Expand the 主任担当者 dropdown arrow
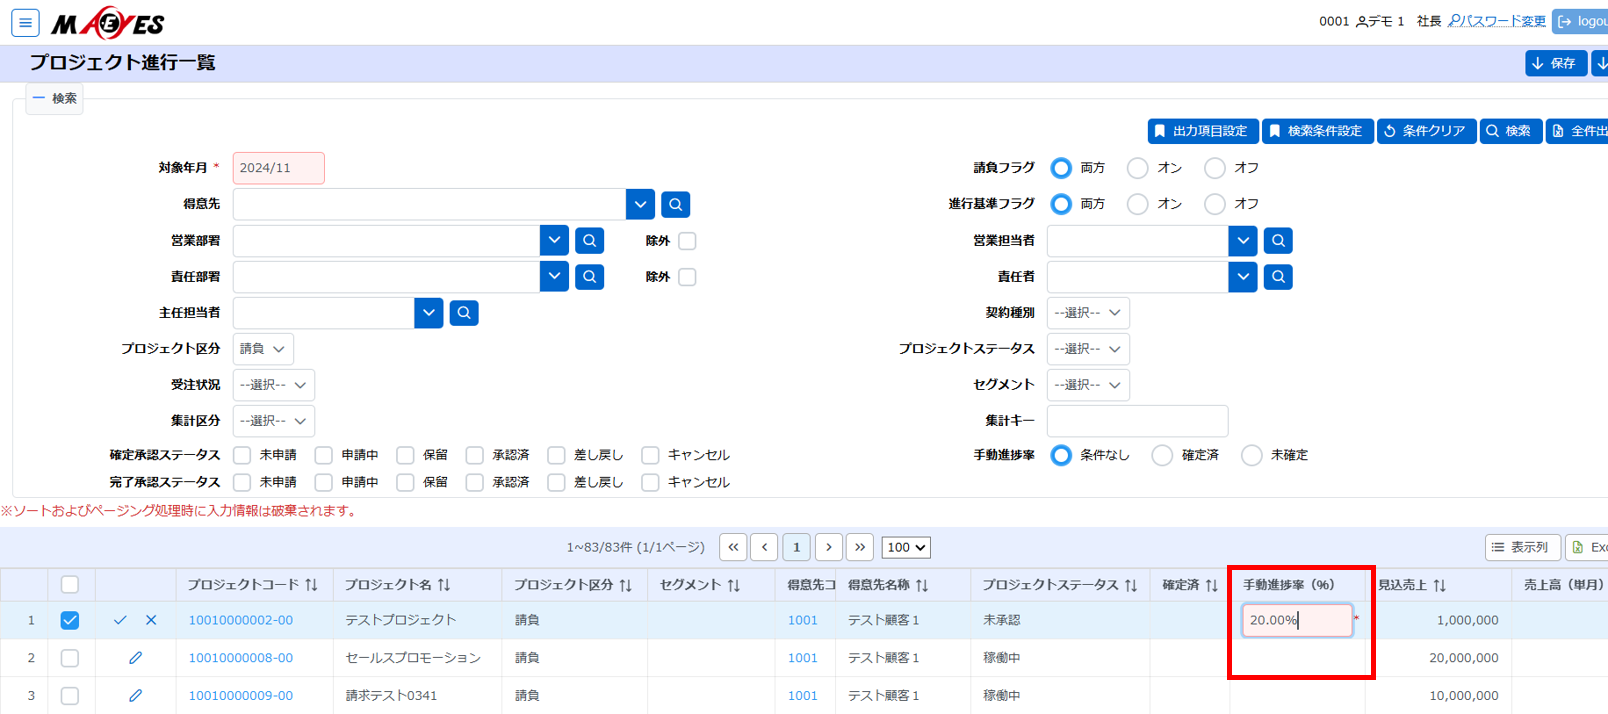This screenshot has width=1608, height=714. [429, 313]
